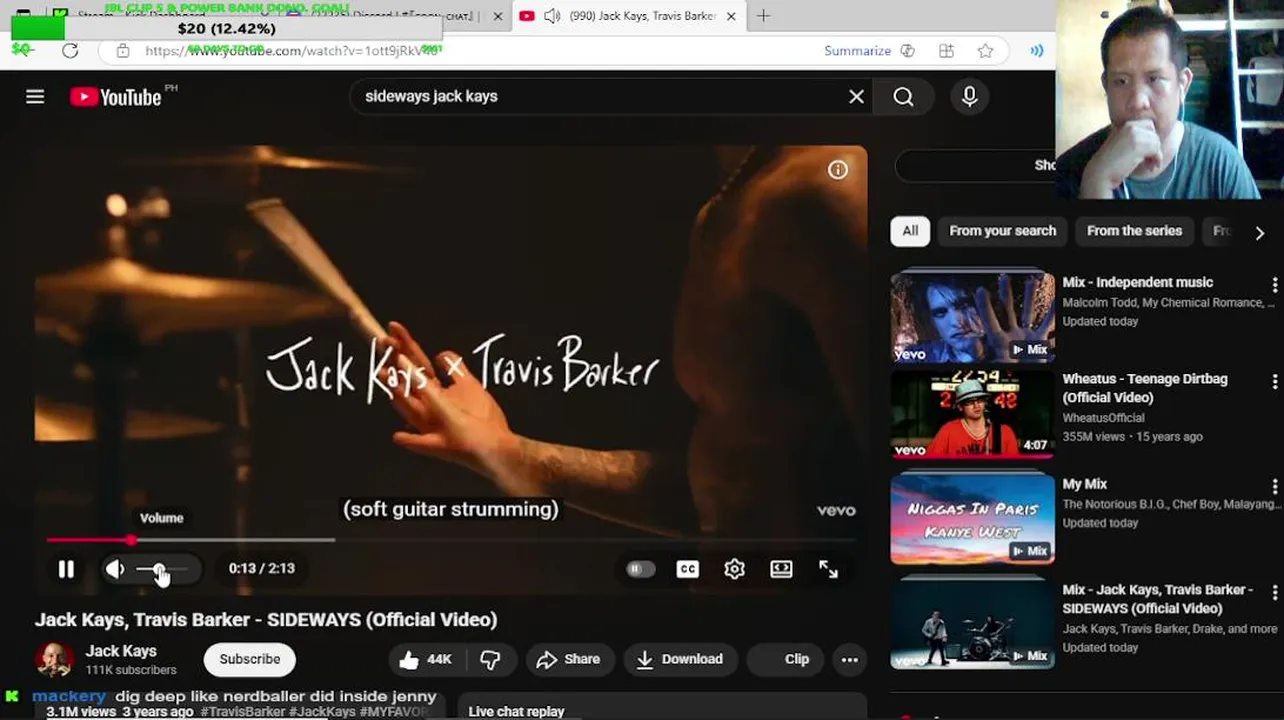Bookmark the page with the star icon

click(x=985, y=51)
